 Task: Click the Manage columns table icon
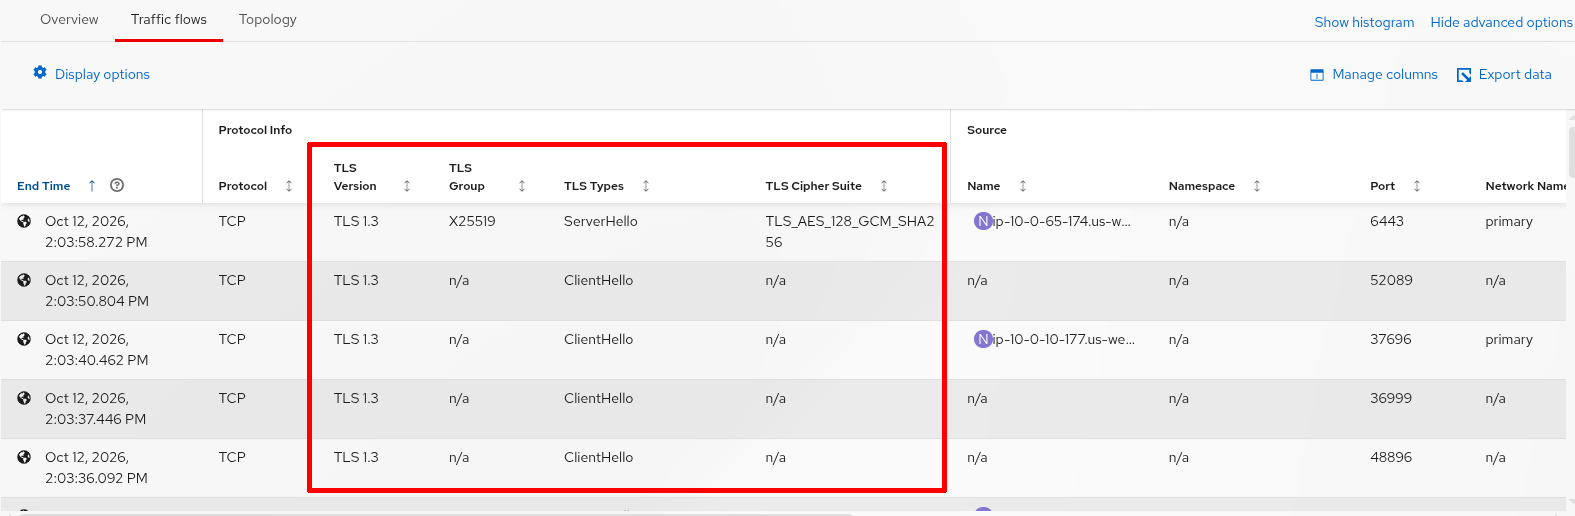point(1317,75)
